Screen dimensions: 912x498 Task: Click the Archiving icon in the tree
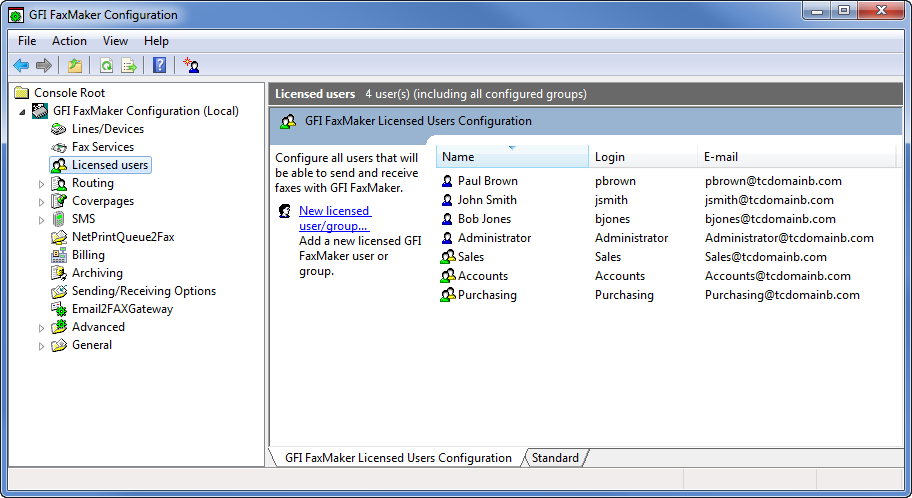59,273
